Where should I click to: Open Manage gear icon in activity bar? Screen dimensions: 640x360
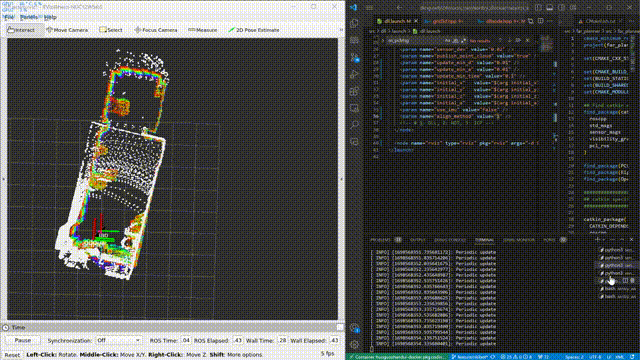click(x=354, y=345)
